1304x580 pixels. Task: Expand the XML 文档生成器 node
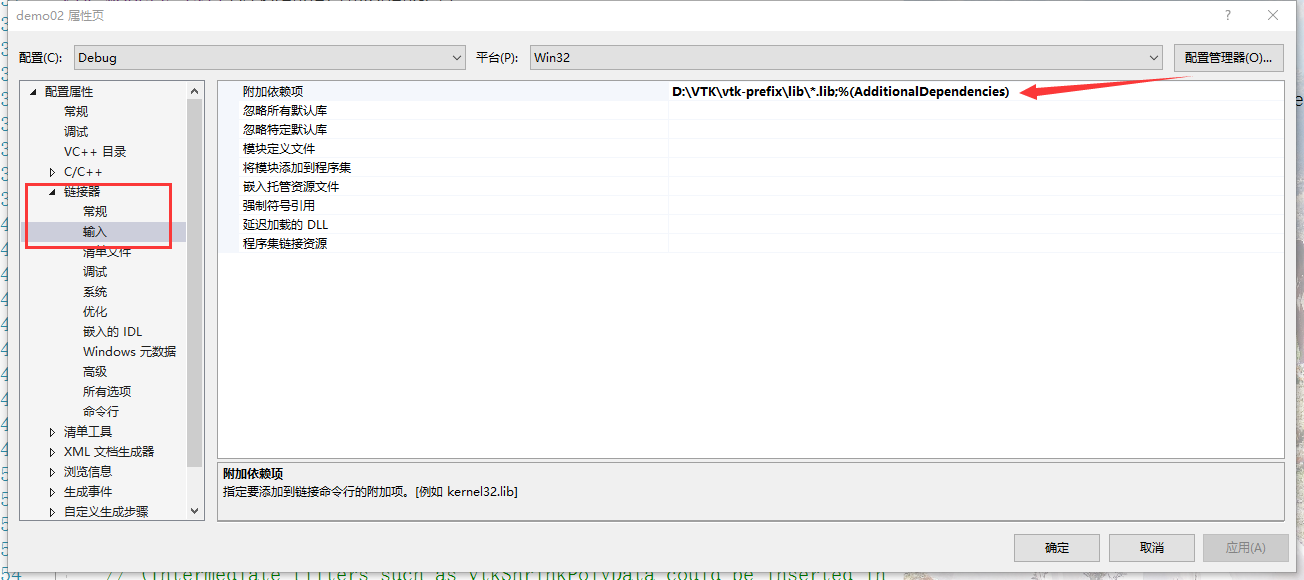click(51, 451)
